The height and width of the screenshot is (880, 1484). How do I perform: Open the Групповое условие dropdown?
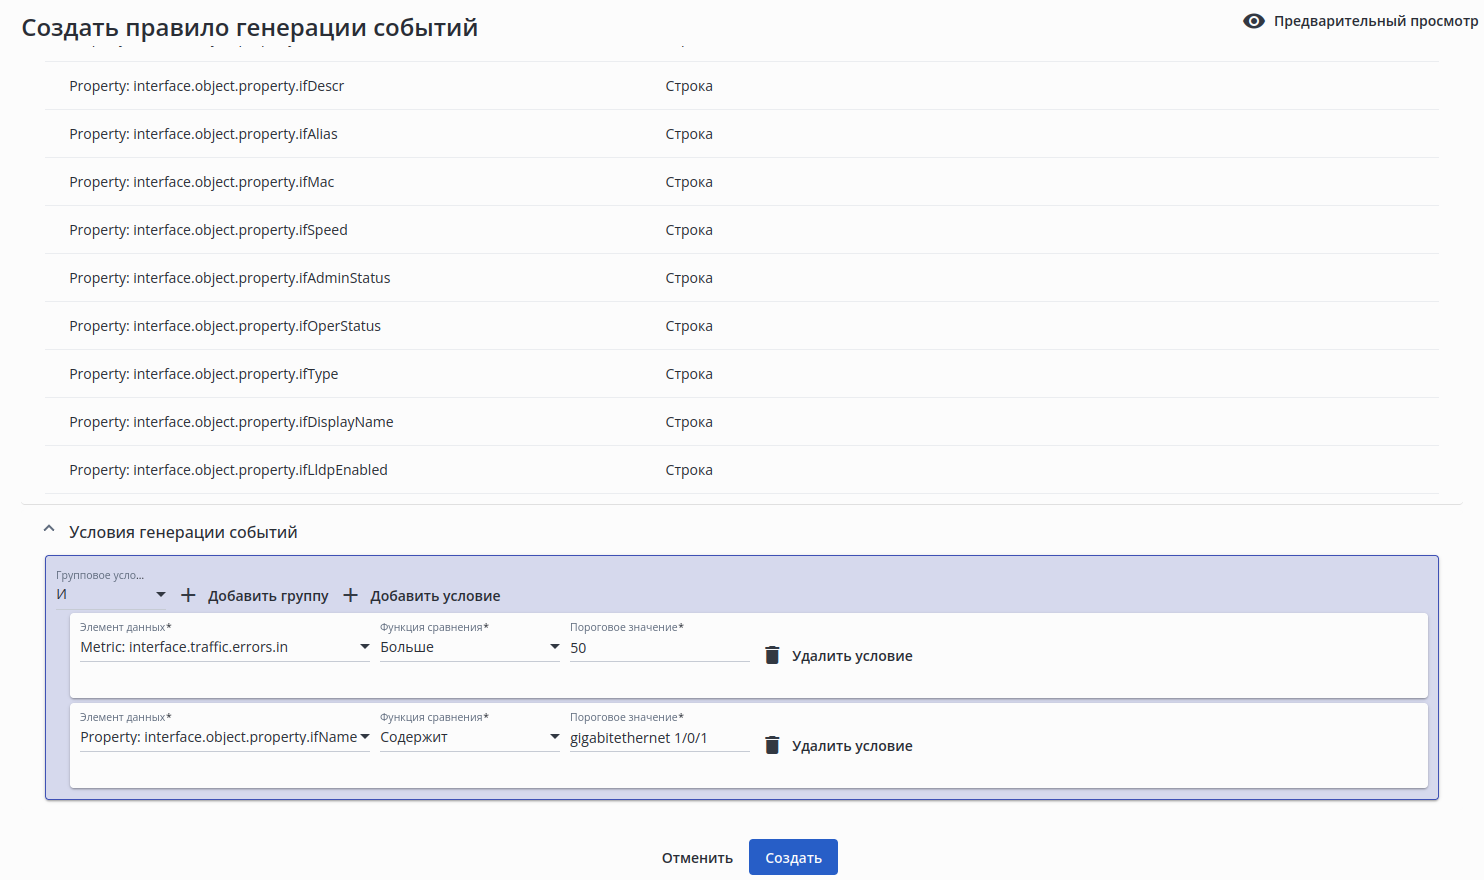coord(110,595)
